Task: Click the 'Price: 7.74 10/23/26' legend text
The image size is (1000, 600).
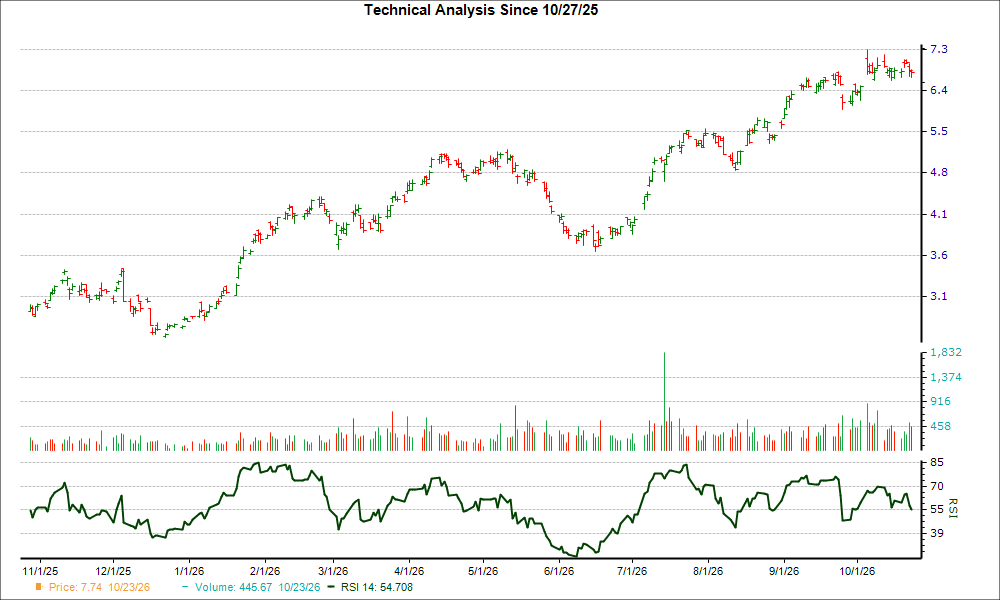Action: pyautogui.click(x=99, y=587)
